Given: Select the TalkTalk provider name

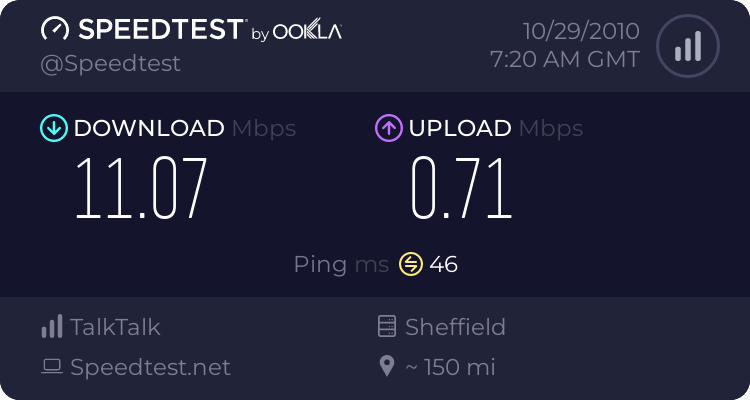Looking at the screenshot, I should [115, 327].
